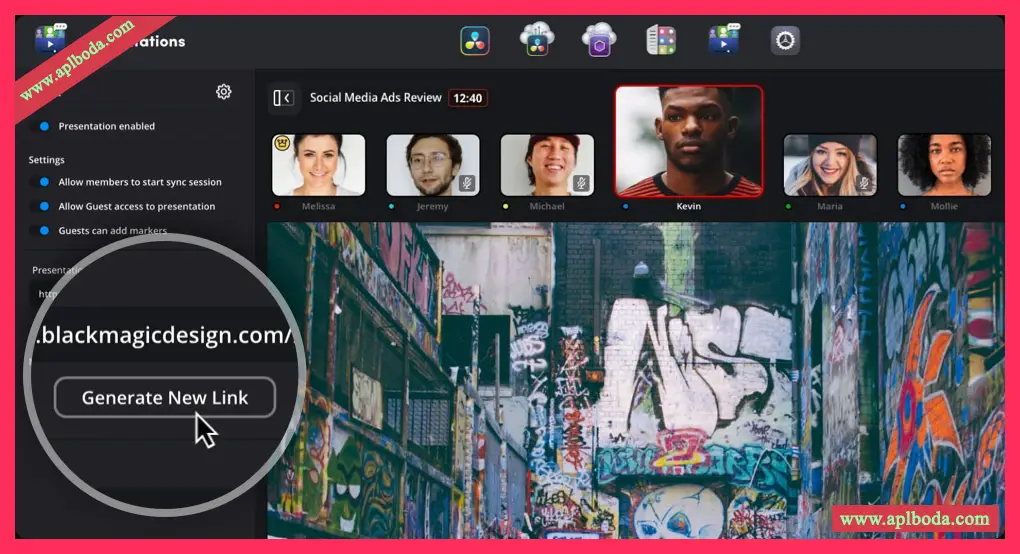This screenshot has height=554, width=1020.
Task: Open the Project Server cloud icon
Action: coord(537,39)
